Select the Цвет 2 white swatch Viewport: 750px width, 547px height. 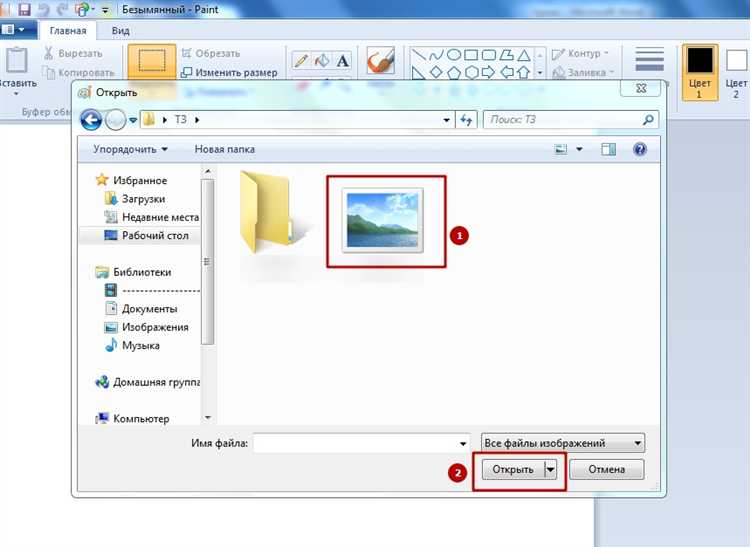click(736, 72)
